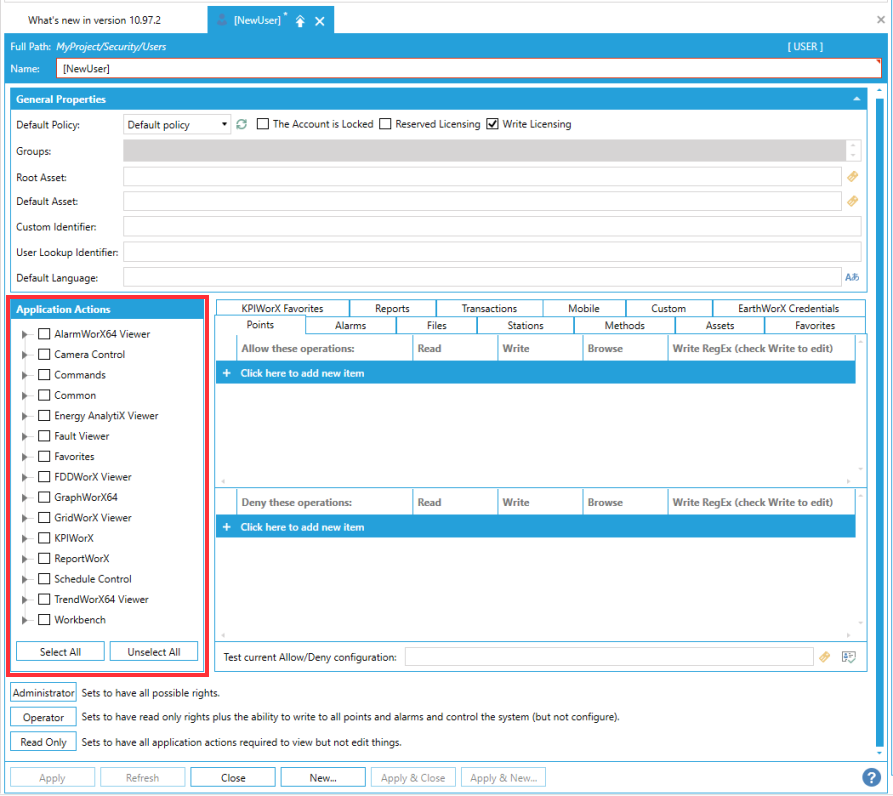Screen dimensions: 893x796
Task: Check the Commands checkbox
Action: [x=44, y=375]
